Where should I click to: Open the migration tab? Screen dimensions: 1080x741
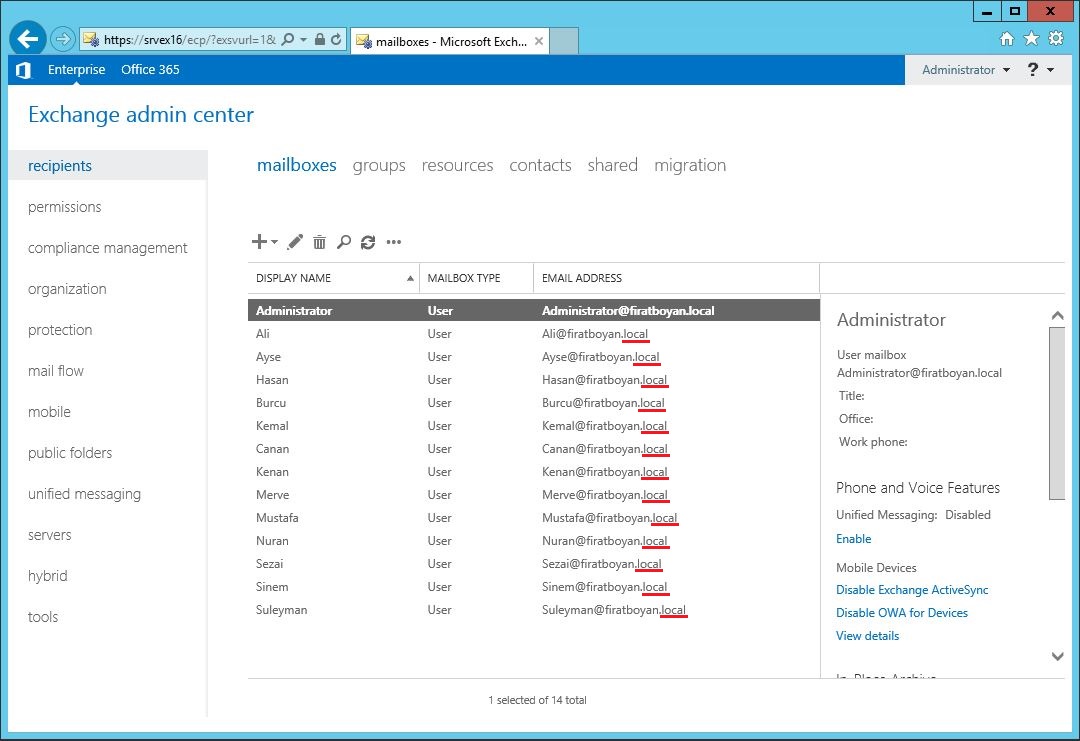[x=690, y=165]
